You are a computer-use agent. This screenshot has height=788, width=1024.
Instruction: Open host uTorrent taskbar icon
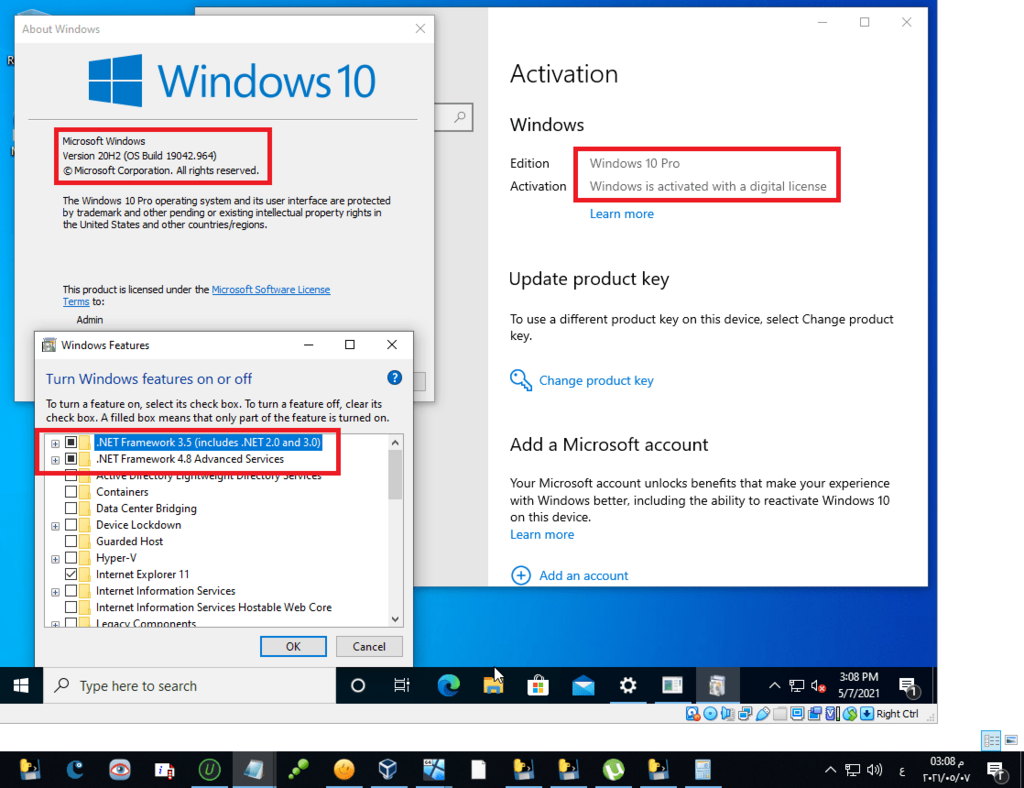pos(613,770)
